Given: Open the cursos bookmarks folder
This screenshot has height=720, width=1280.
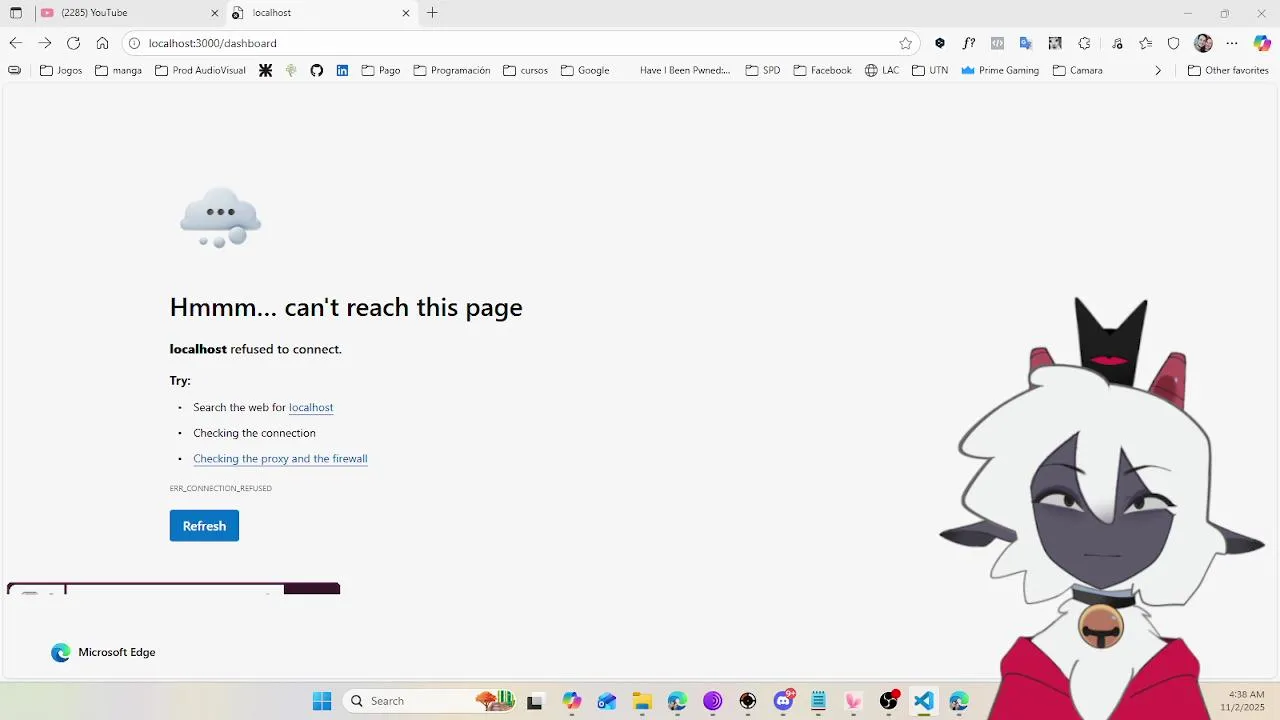Looking at the screenshot, I should [x=526, y=70].
